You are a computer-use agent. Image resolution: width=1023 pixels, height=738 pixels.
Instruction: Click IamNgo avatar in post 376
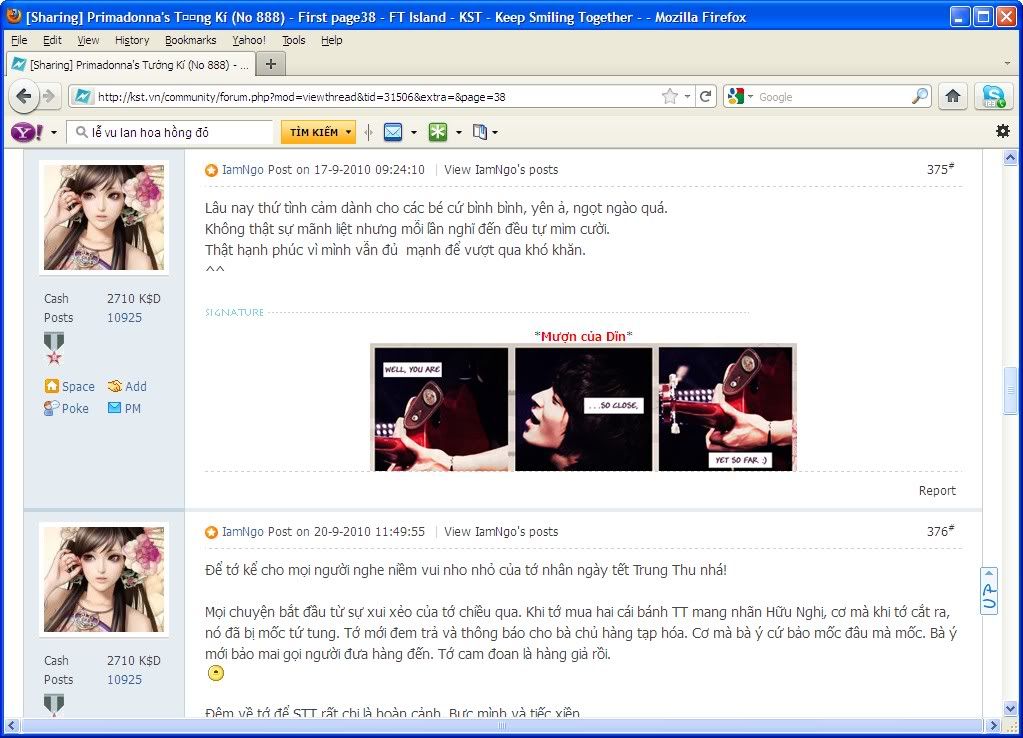coord(104,579)
